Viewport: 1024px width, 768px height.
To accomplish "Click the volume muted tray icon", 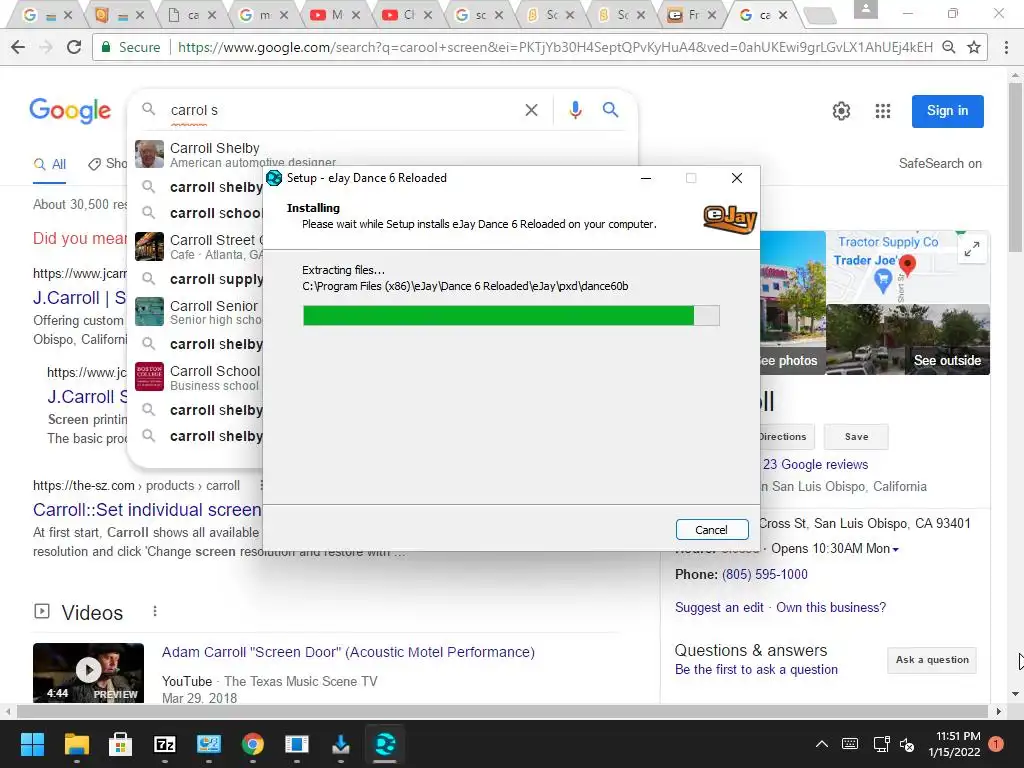I will (x=907, y=744).
